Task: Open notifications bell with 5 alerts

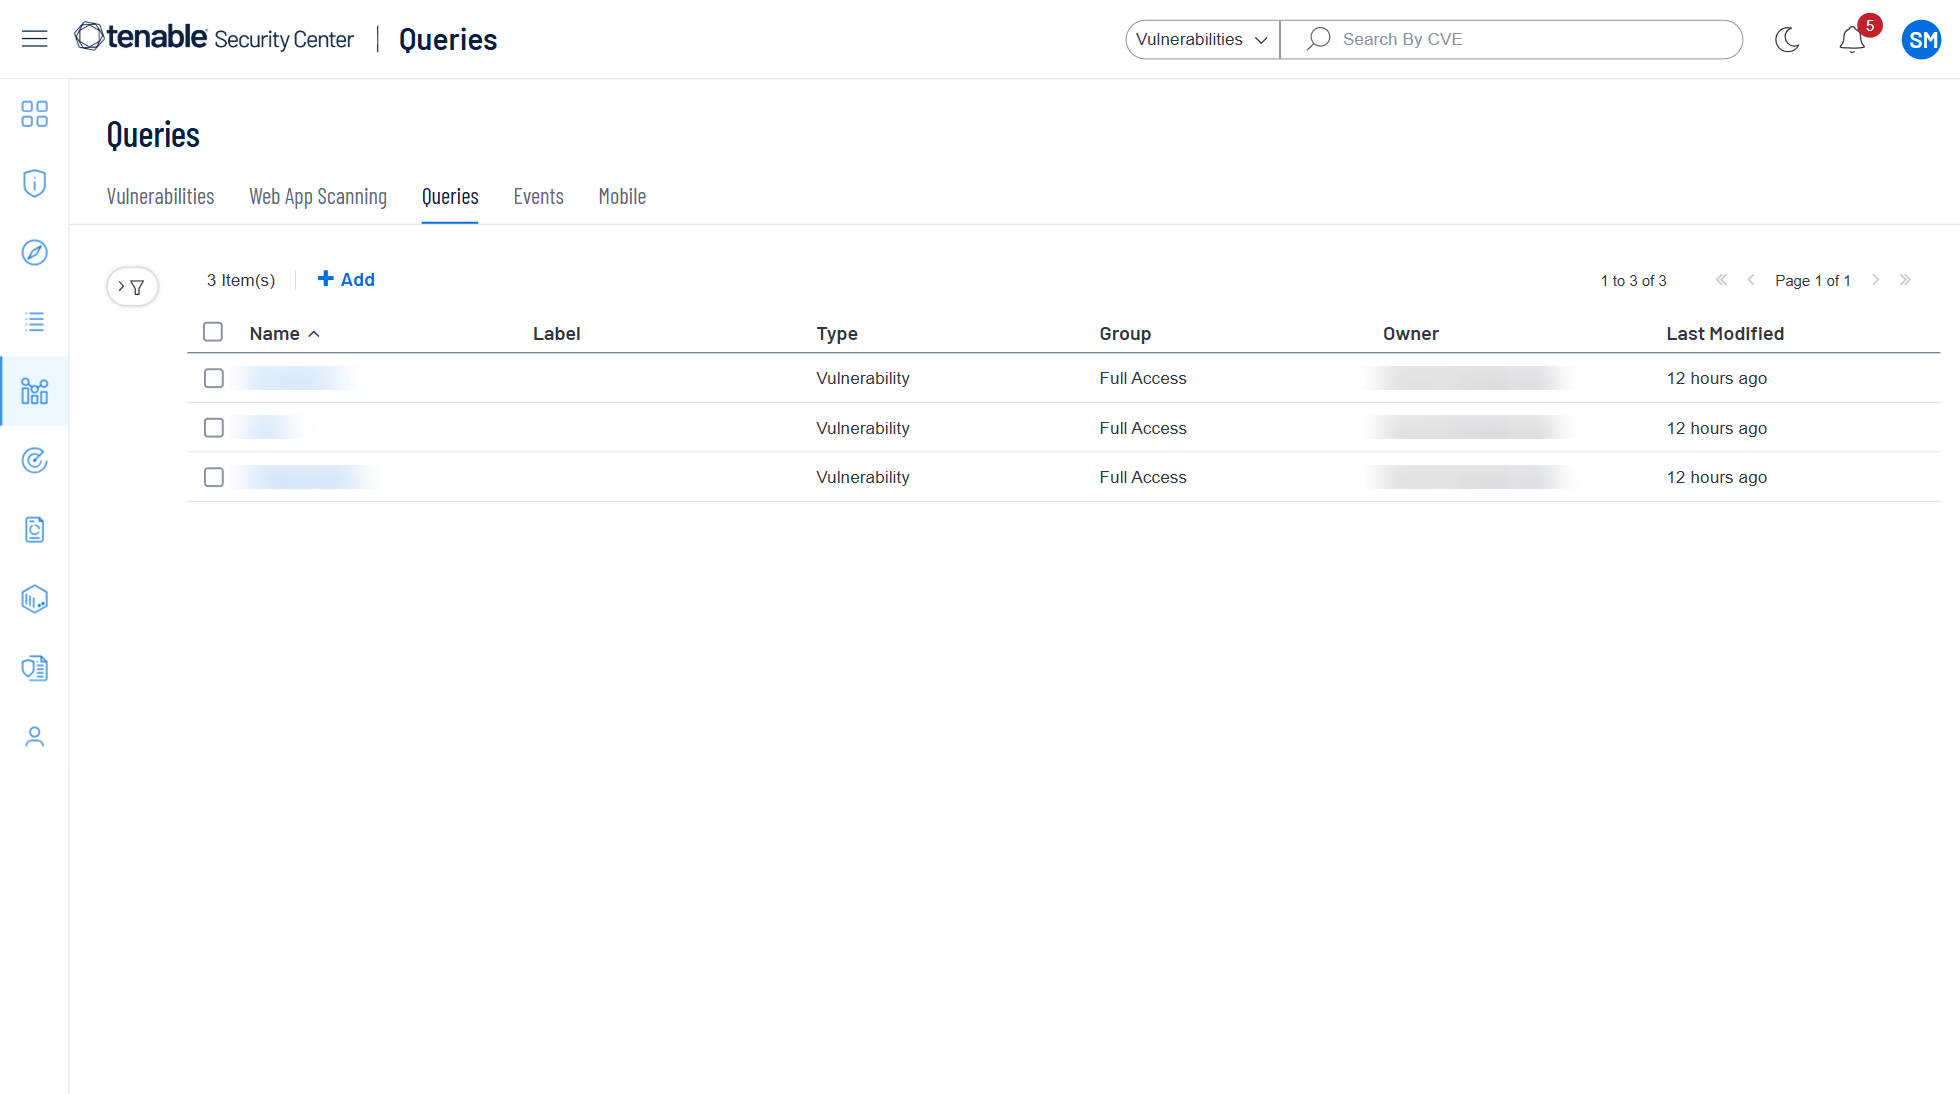Action: 1853,39
